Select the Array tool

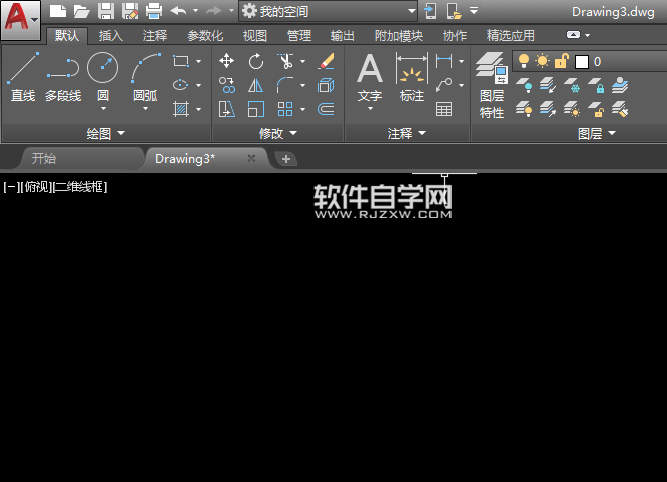coord(285,109)
